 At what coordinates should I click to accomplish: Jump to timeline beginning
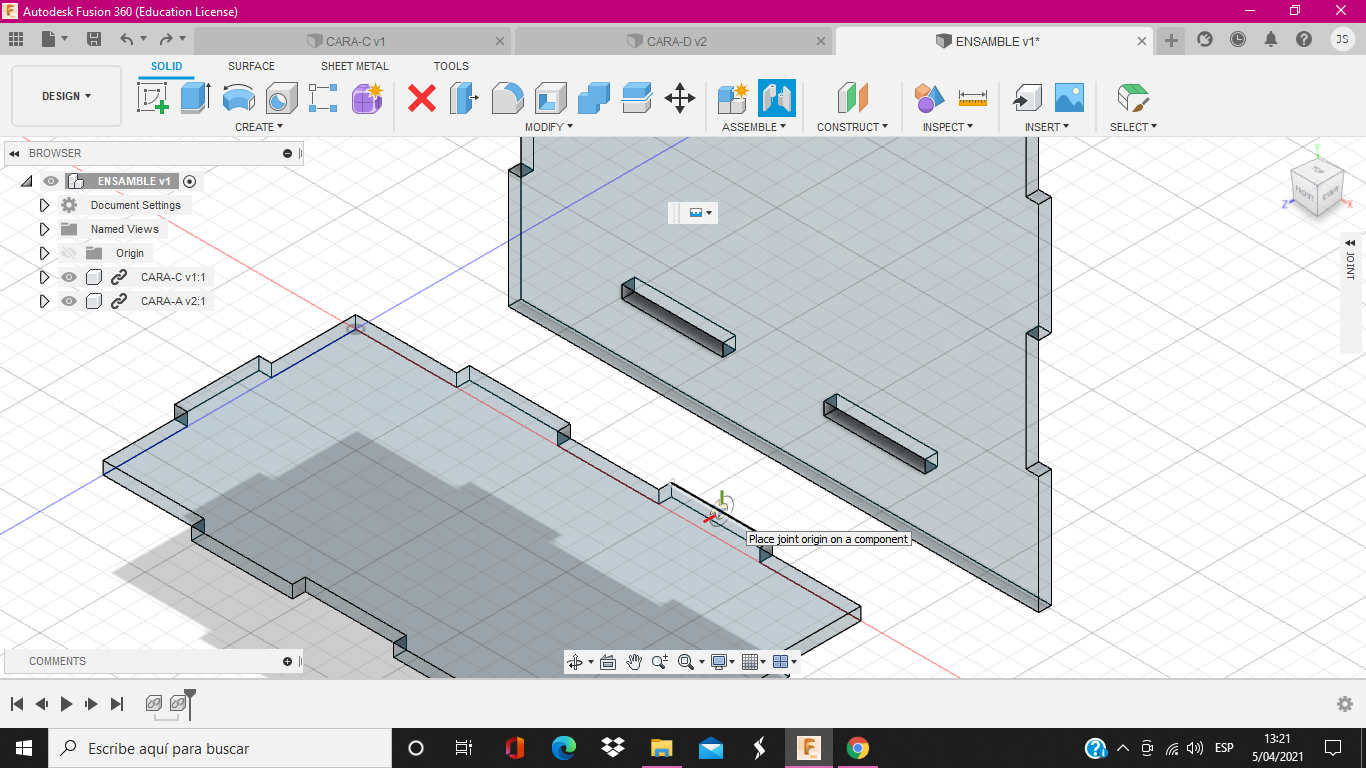[x=17, y=704]
